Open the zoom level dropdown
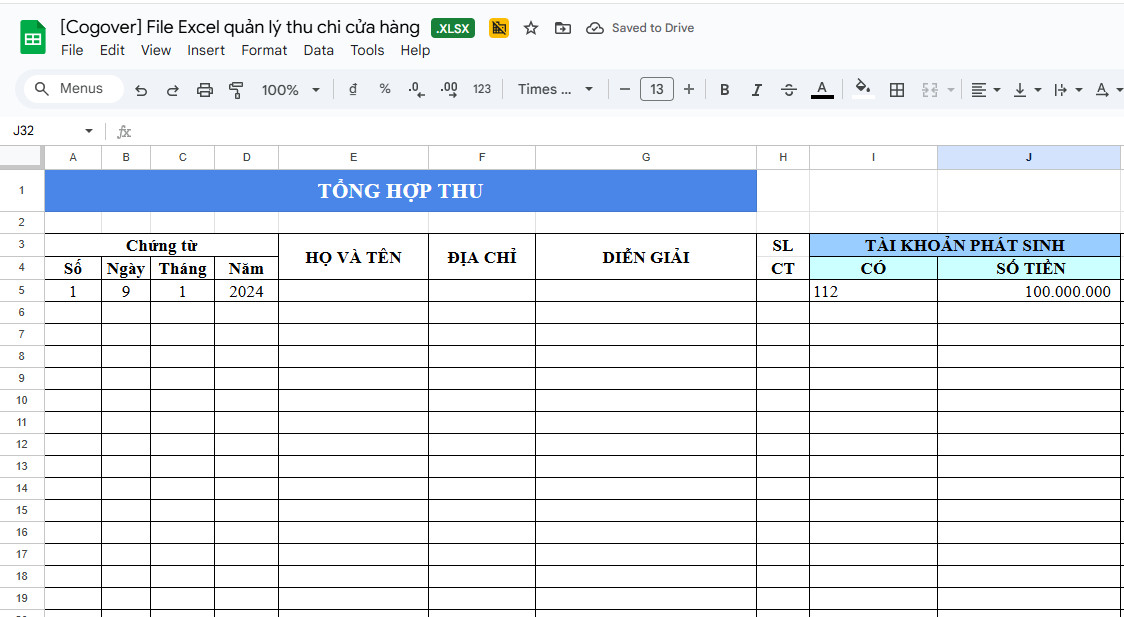1124x617 pixels. pos(290,89)
